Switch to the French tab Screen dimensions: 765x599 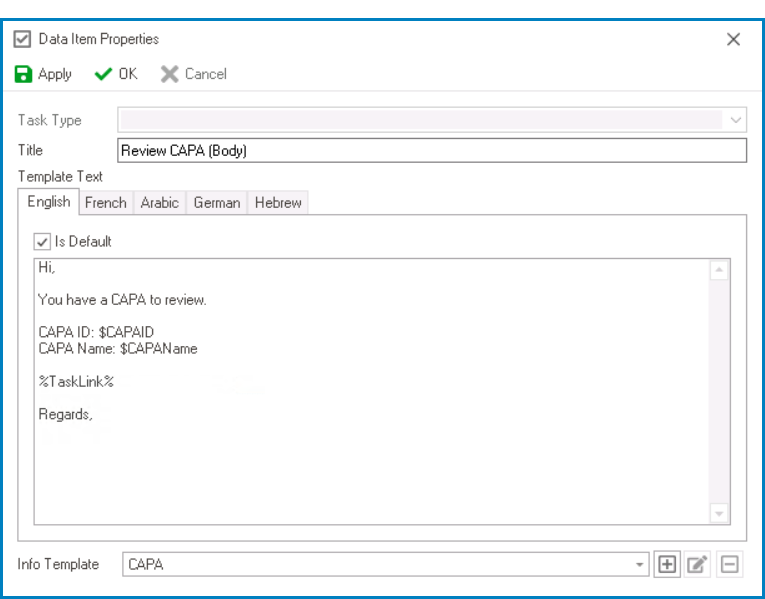click(106, 202)
